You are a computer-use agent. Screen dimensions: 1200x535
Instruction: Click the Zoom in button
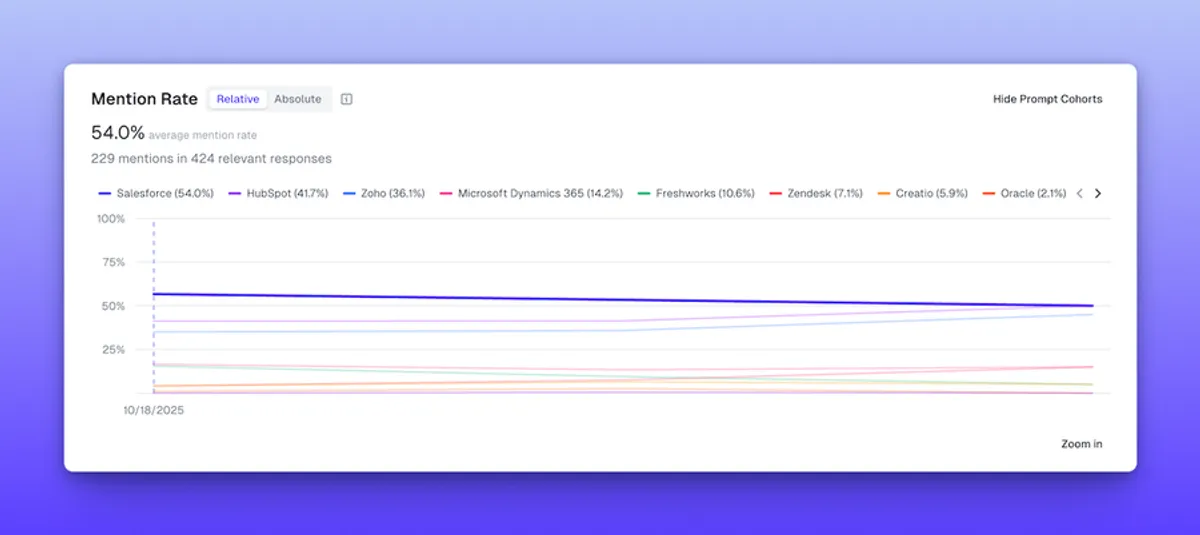coord(1081,444)
